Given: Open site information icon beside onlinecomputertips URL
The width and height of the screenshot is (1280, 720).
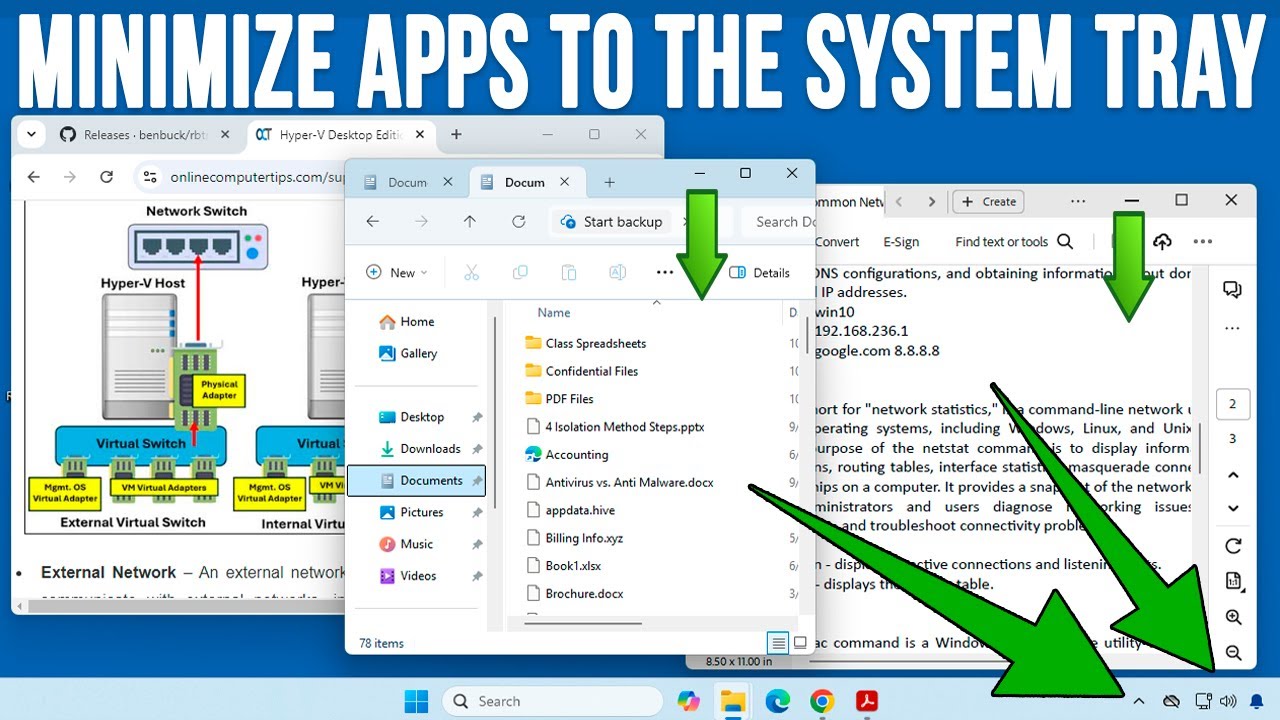Looking at the screenshot, I should coord(150,177).
